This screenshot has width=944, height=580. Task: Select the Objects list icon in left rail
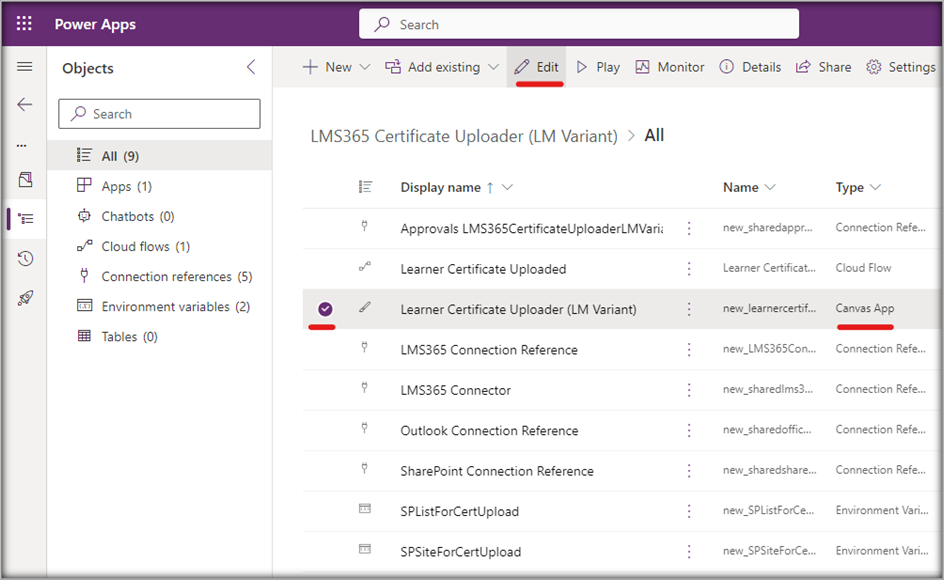25,218
